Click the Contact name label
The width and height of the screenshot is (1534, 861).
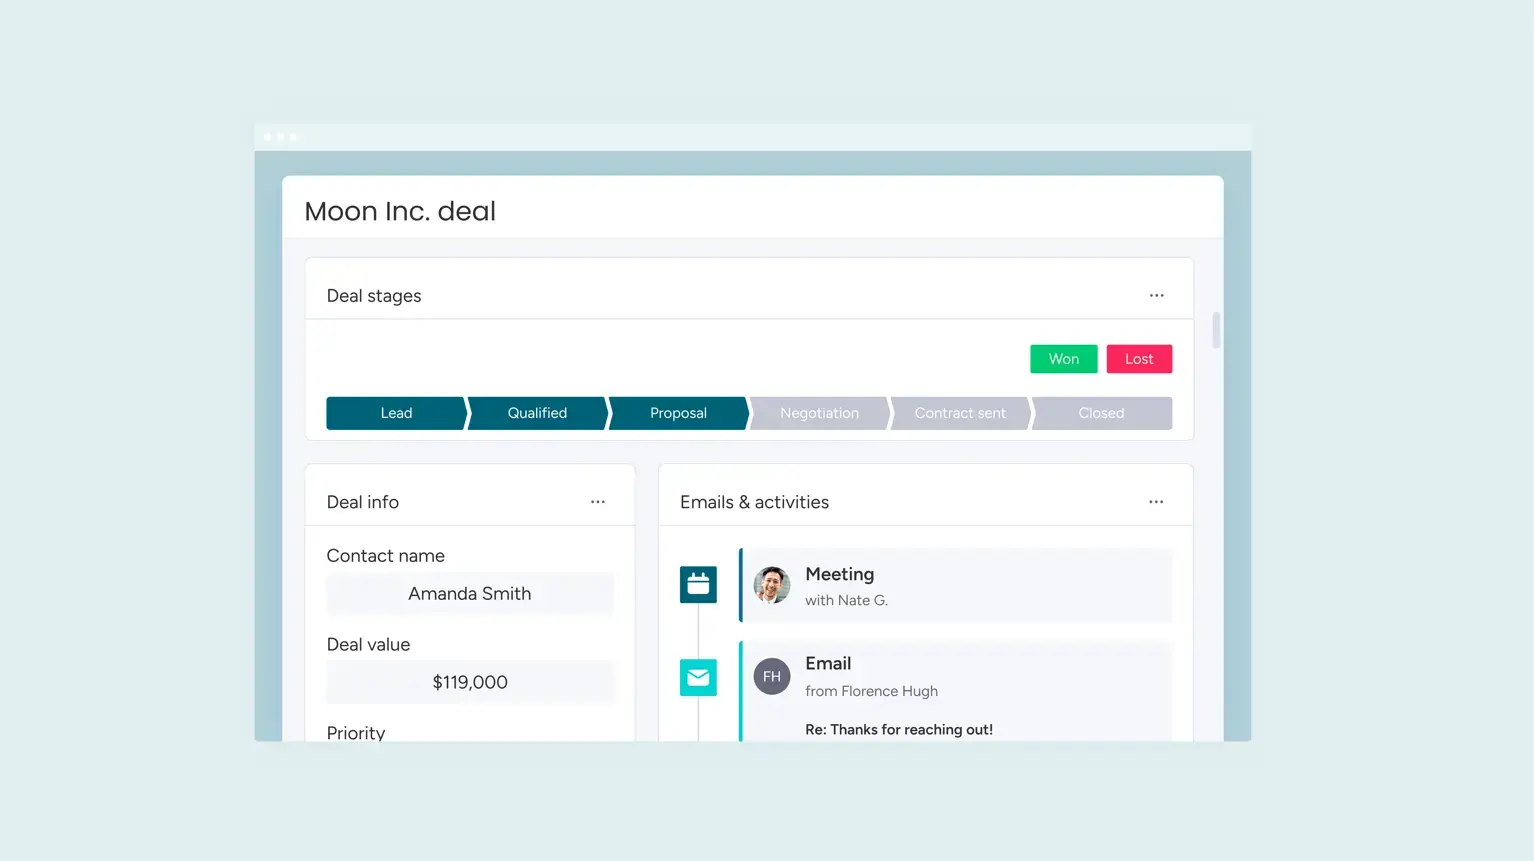[386, 556]
